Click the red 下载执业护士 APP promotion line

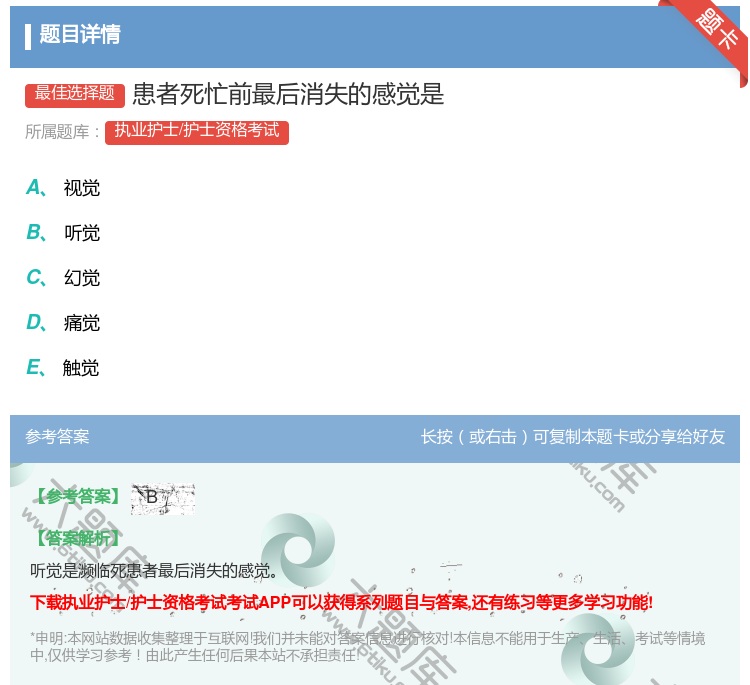(x=341, y=602)
